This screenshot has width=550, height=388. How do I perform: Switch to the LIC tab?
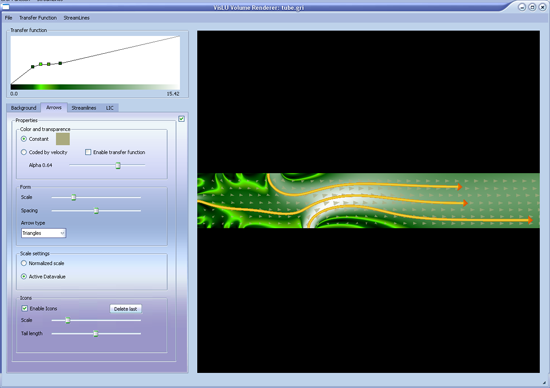pos(110,108)
